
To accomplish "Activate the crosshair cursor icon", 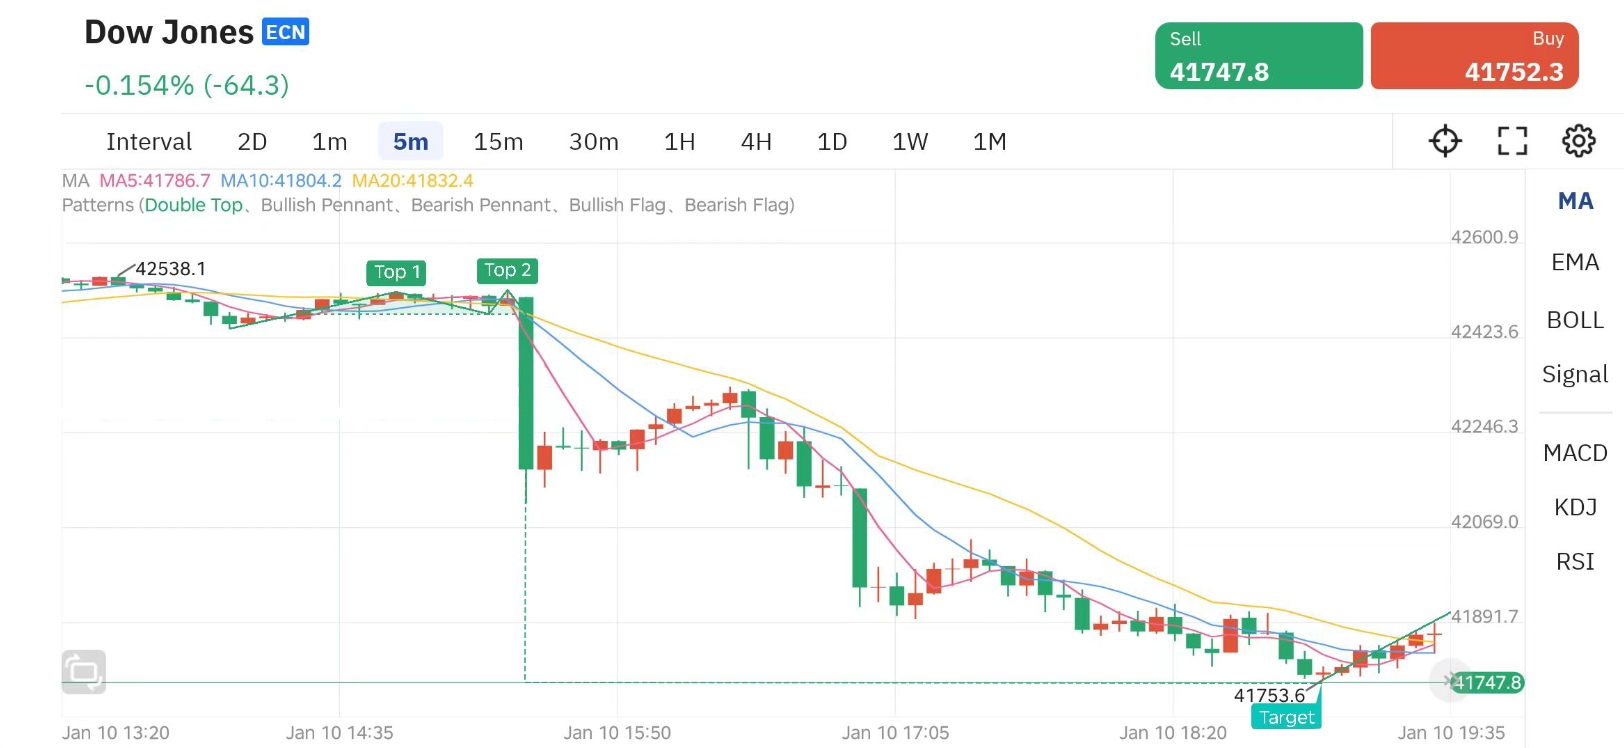I will [1445, 141].
